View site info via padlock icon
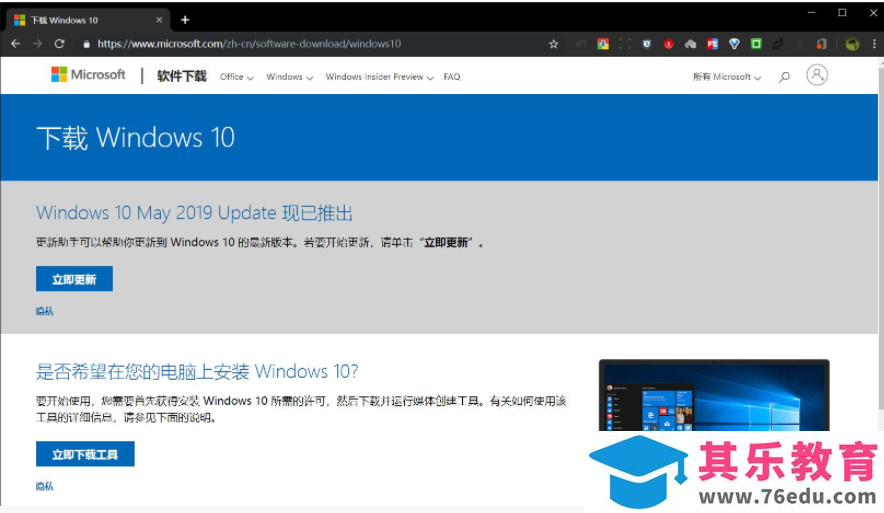This screenshot has height=513, width=884. [86, 44]
